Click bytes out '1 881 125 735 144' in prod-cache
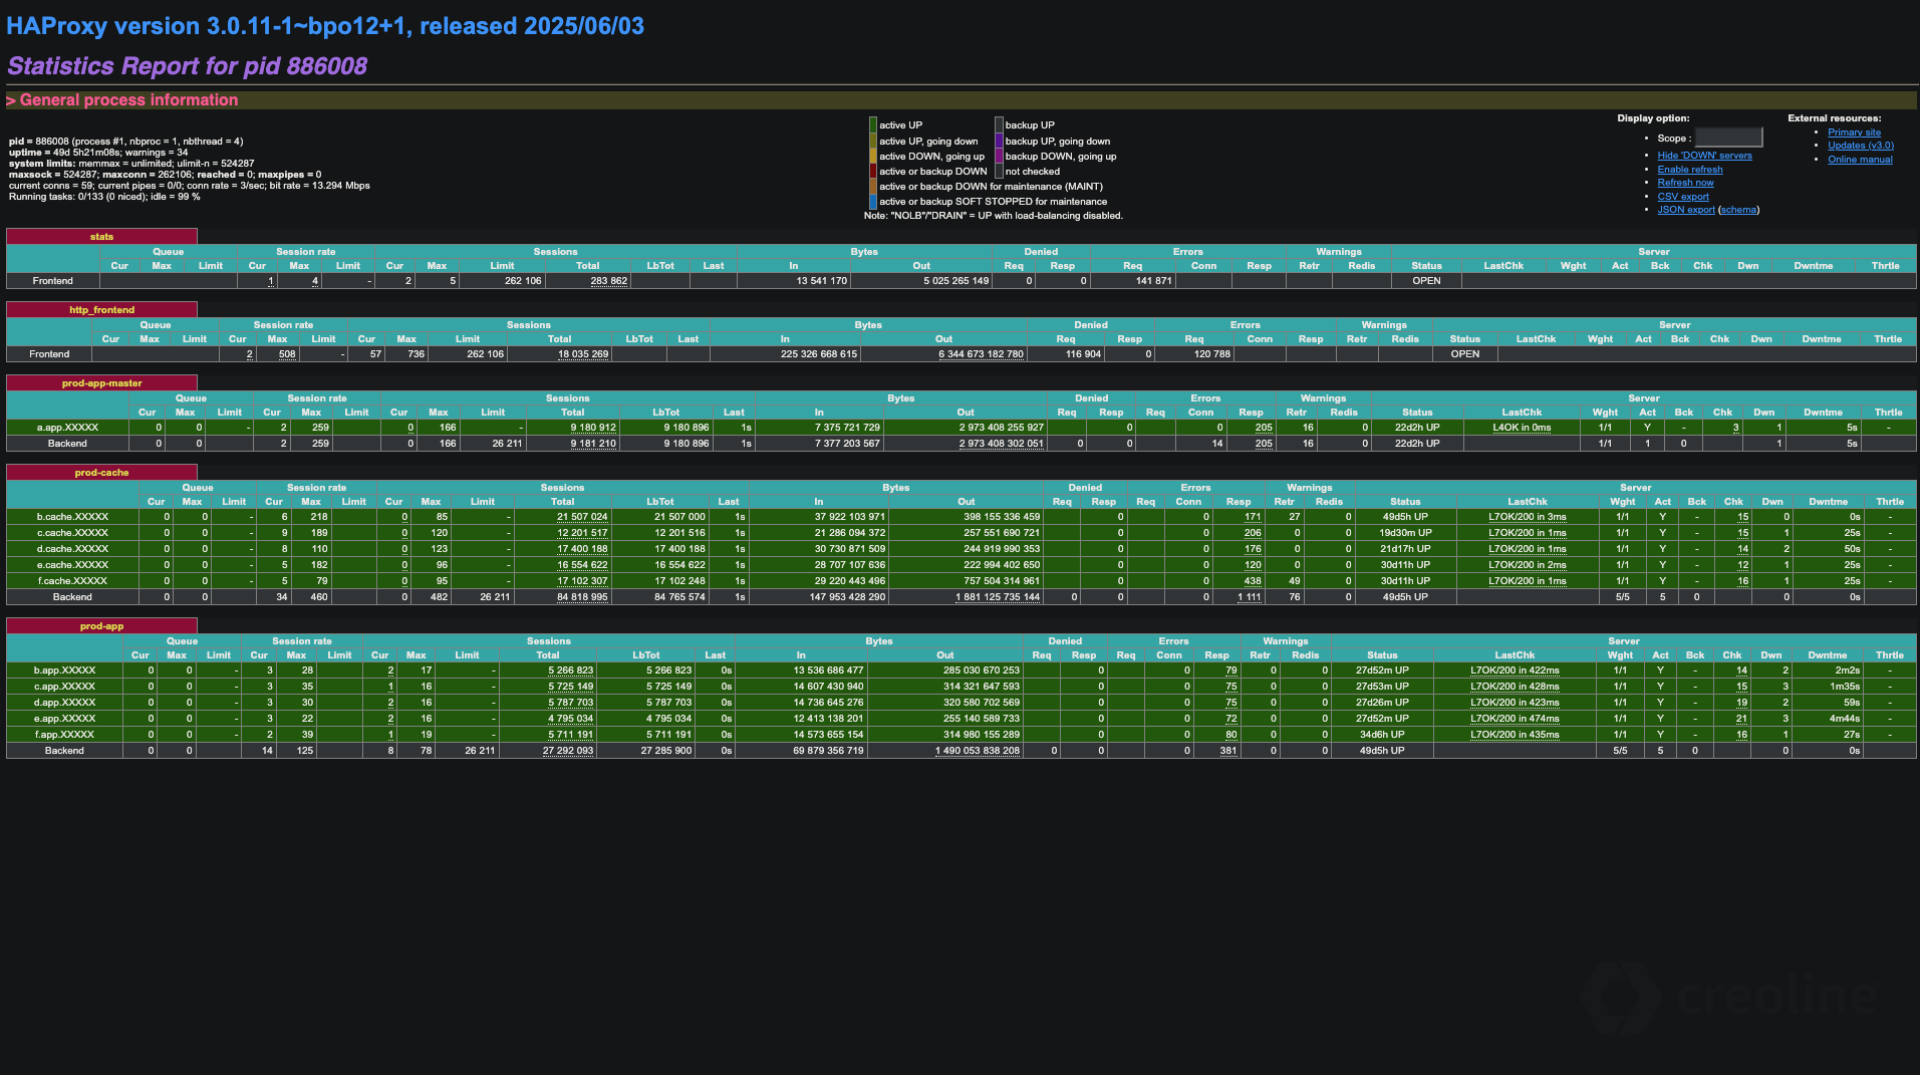 (x=997, y=597)
